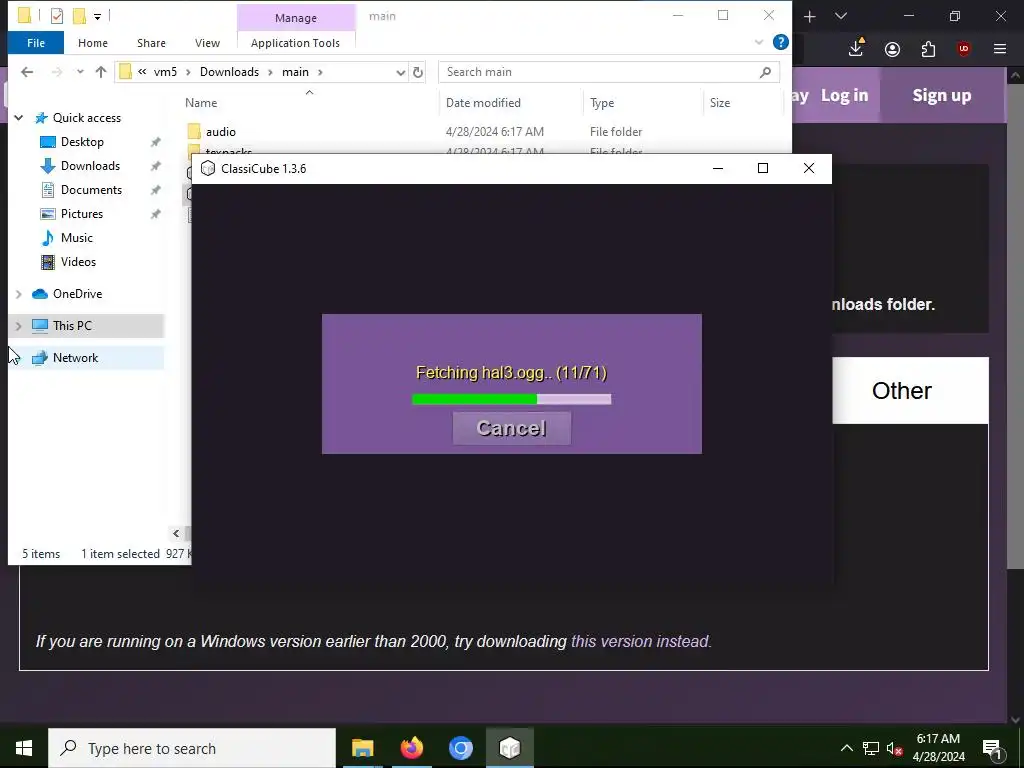Click New folder quick access icon

pos(79,15)
